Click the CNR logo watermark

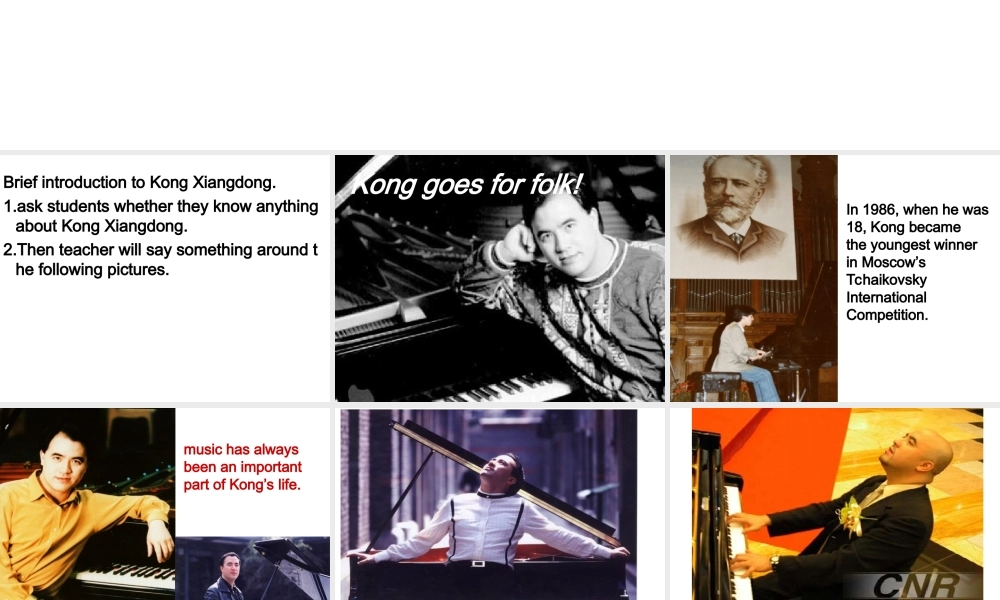916,585
